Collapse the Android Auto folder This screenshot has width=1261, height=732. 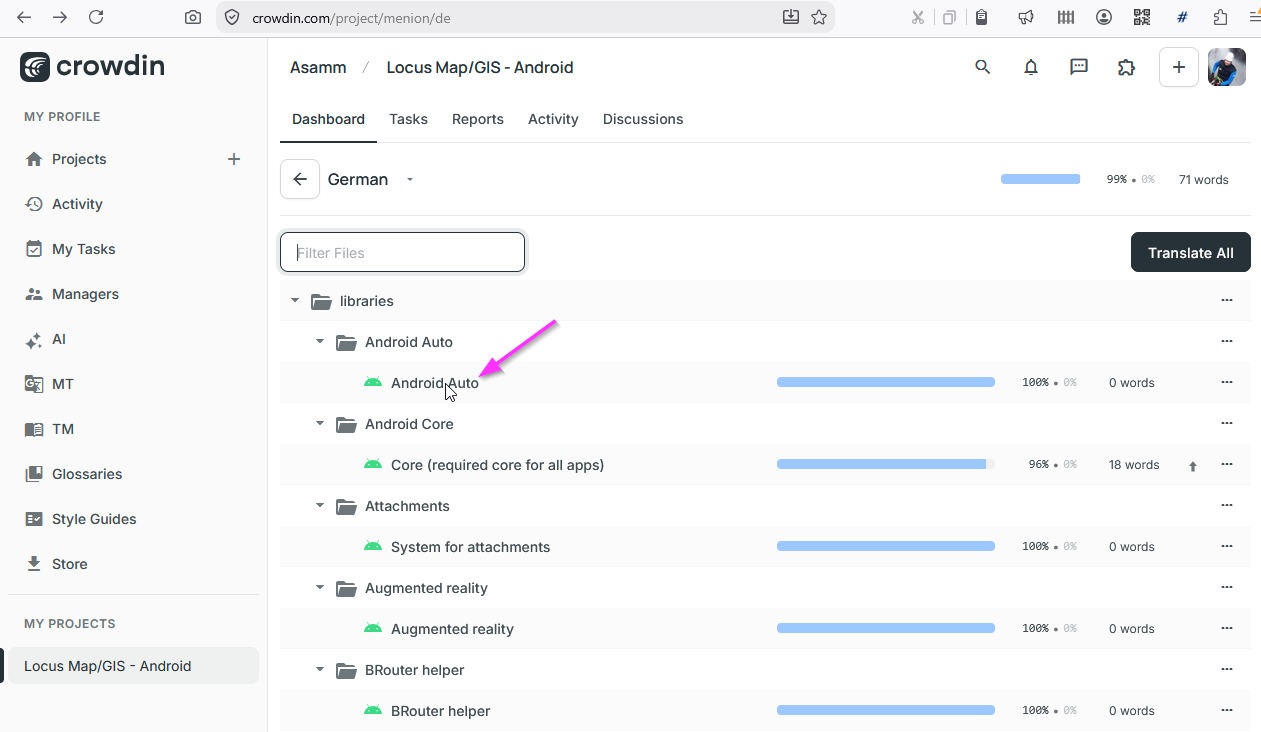pyautogui.click(x=320, y=342)
